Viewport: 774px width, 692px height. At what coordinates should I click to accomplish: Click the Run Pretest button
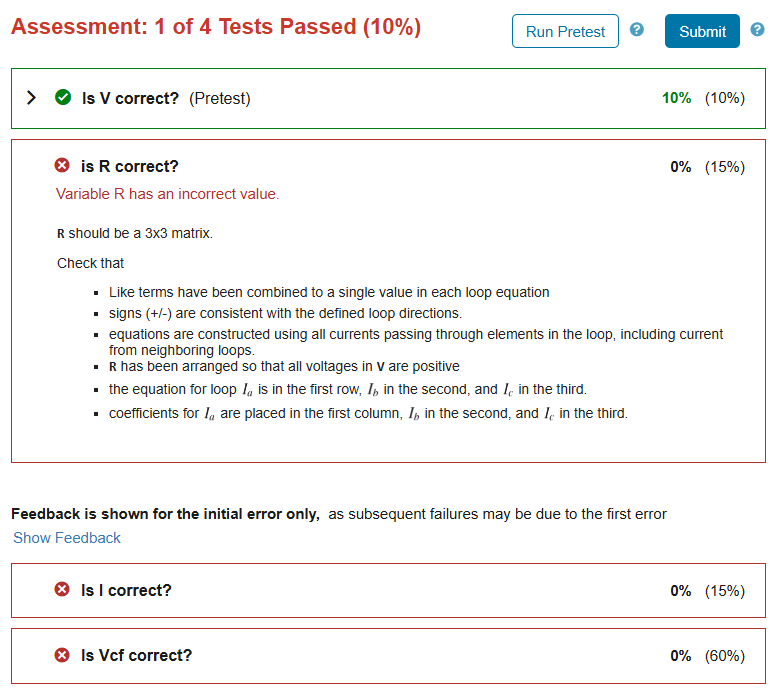(x=565, y=31)
